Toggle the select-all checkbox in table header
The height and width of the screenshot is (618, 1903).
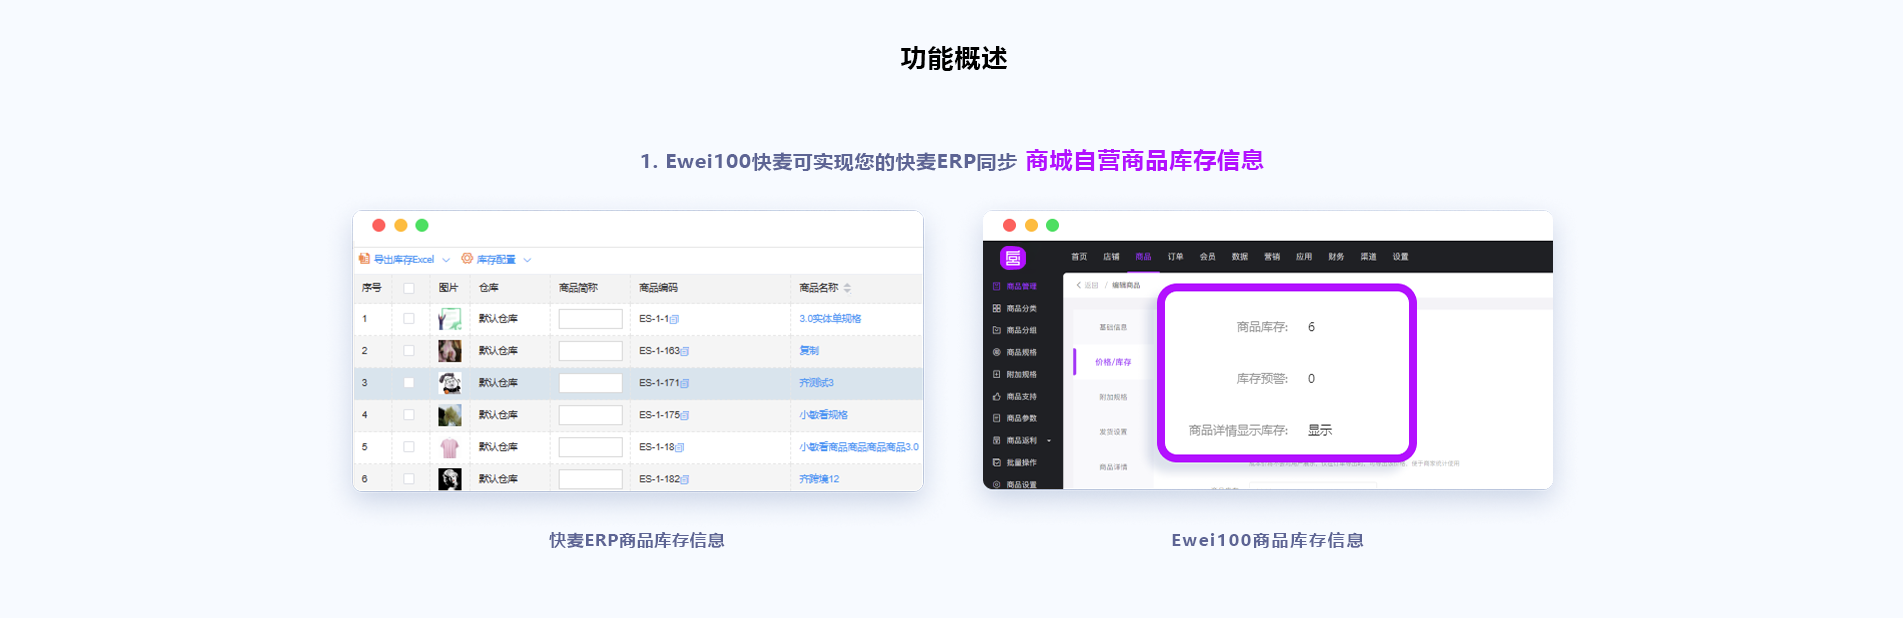tap(409, 288)
